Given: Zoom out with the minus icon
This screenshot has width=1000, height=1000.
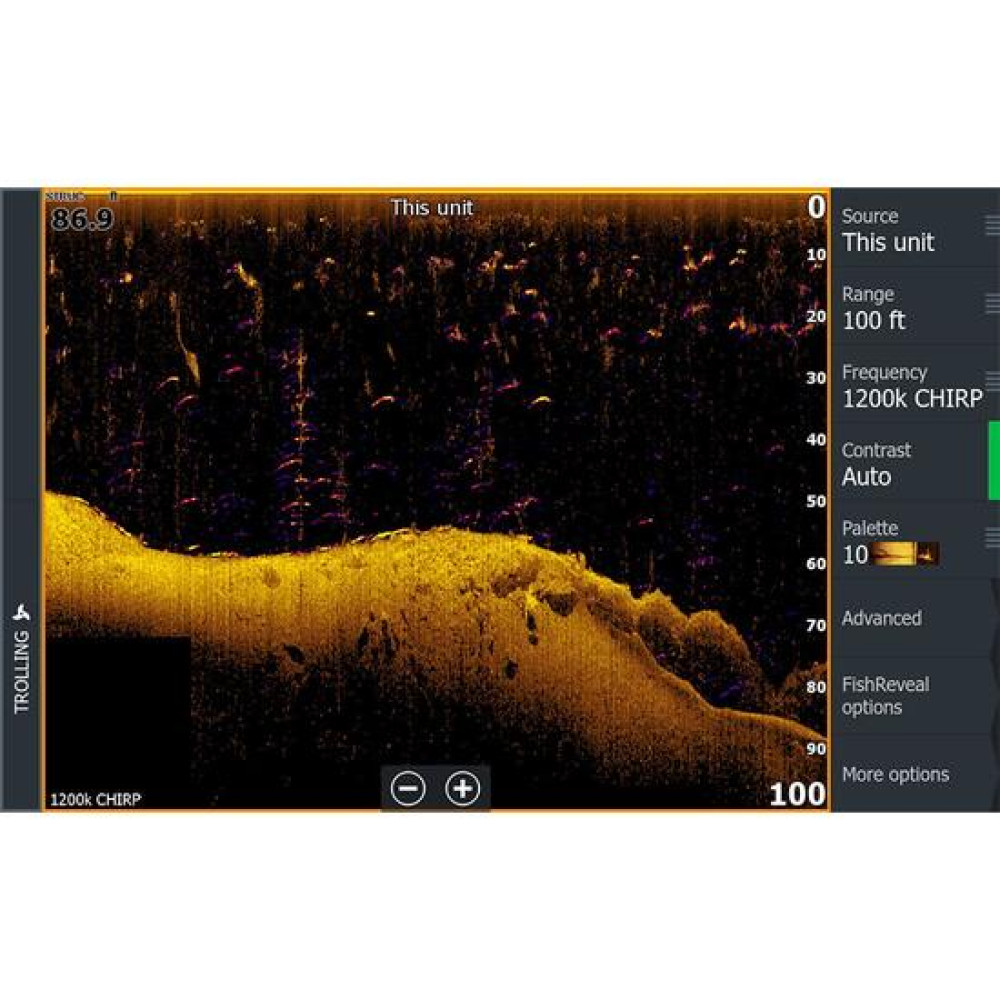Looking at the screenshot, I should (x=408, y=789).
